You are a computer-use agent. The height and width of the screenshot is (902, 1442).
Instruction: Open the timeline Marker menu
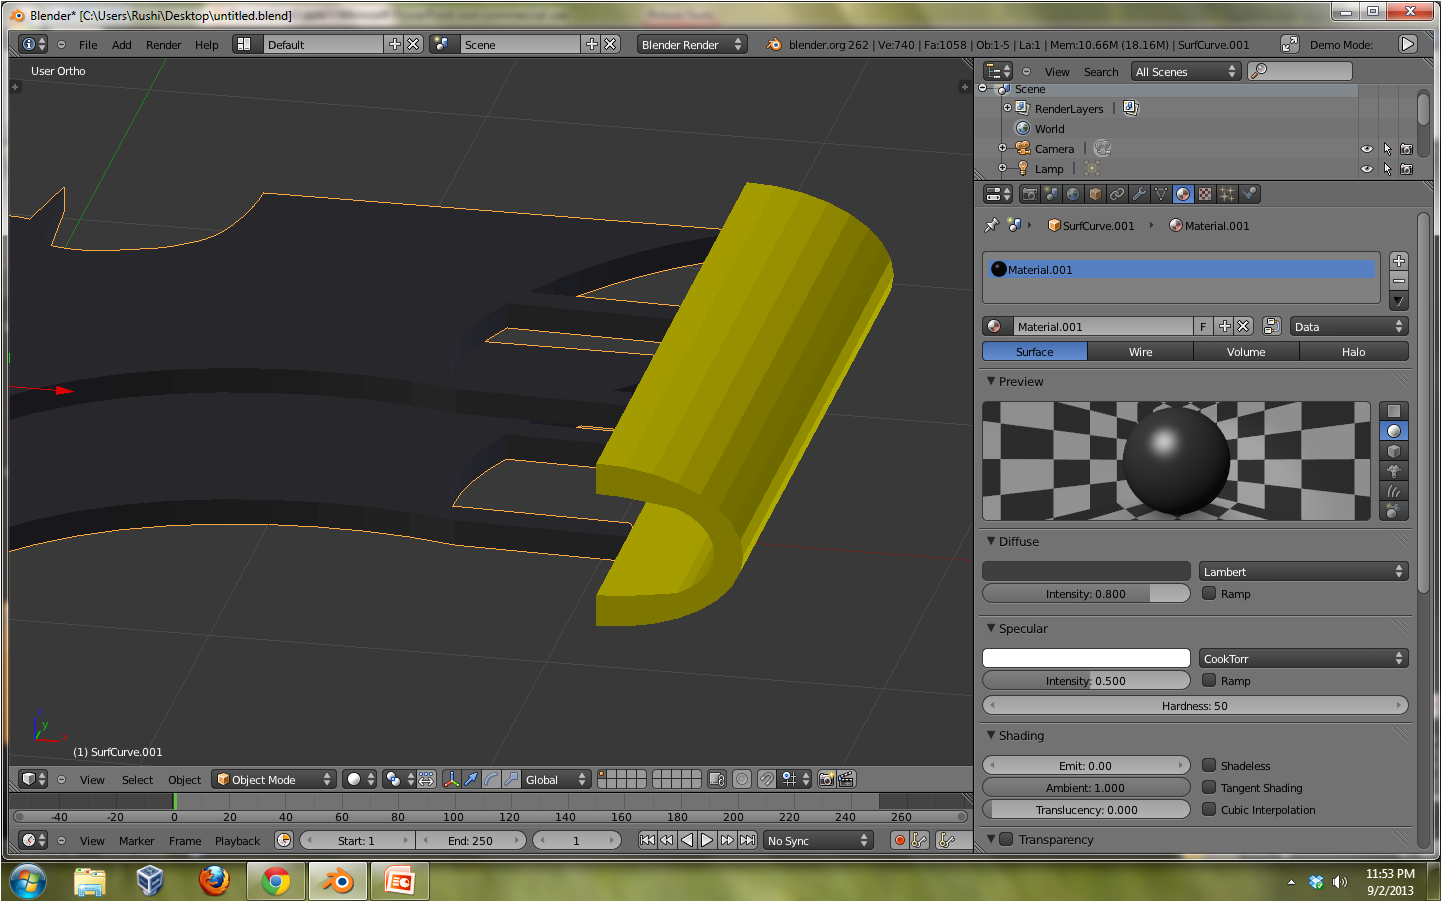point(136,840)
